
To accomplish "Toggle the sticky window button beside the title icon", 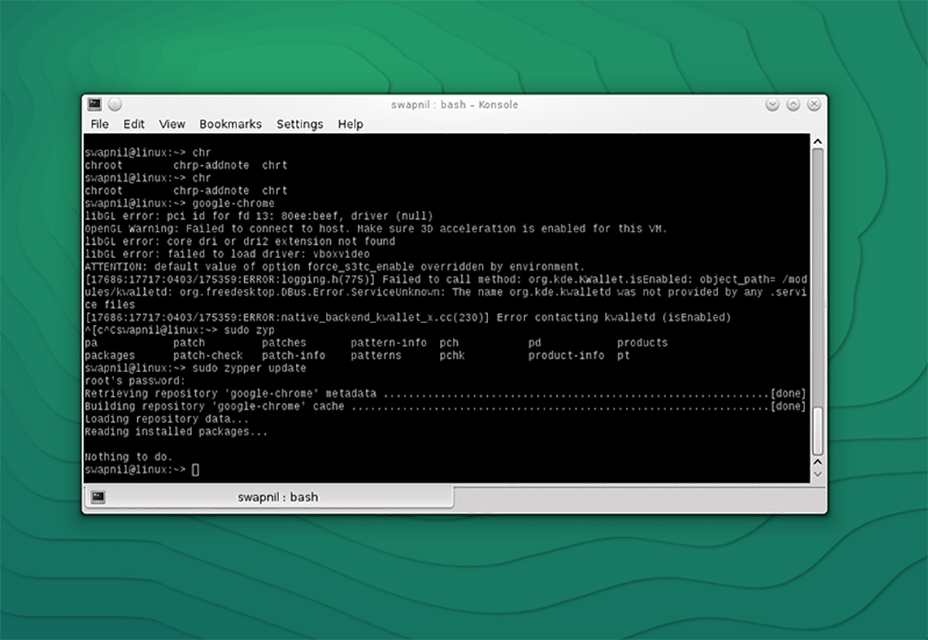I will click(x=115, y=103).
